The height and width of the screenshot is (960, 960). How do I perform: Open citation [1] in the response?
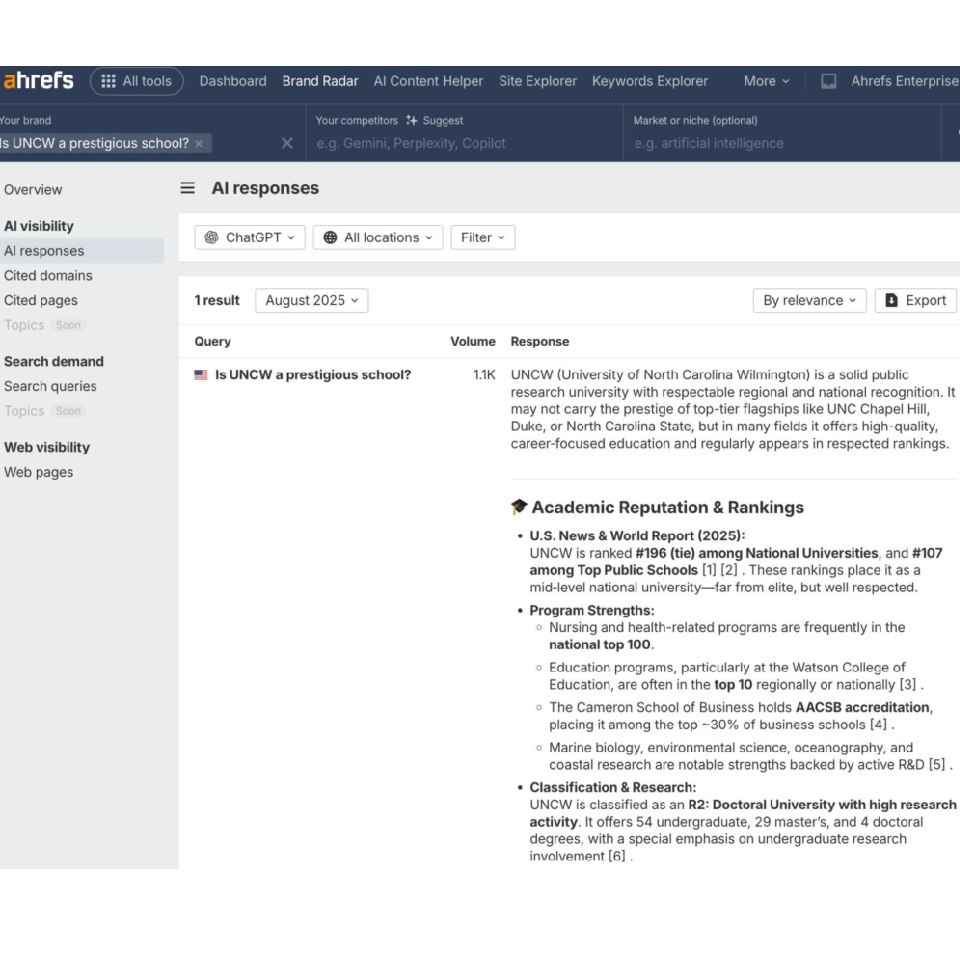tap(709, 570)
